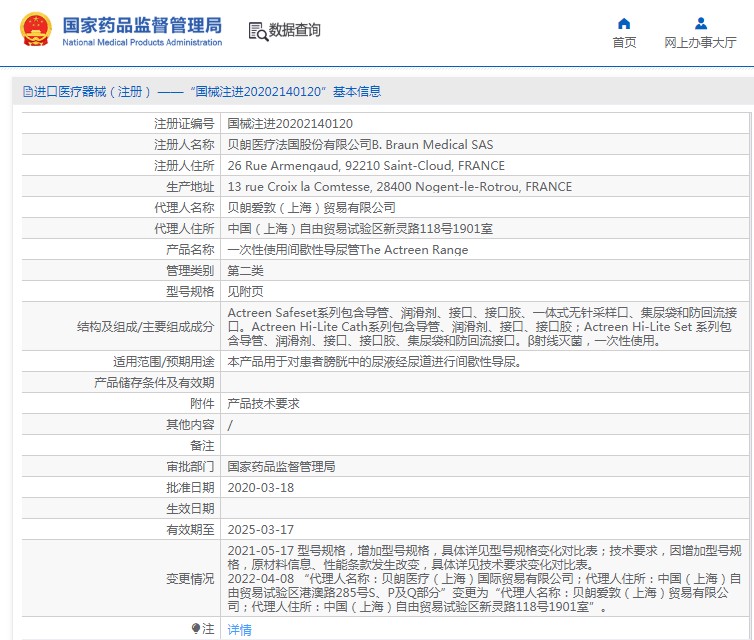Open the 详情 details link
Screen dimensions: 754x640
[239, 629]
